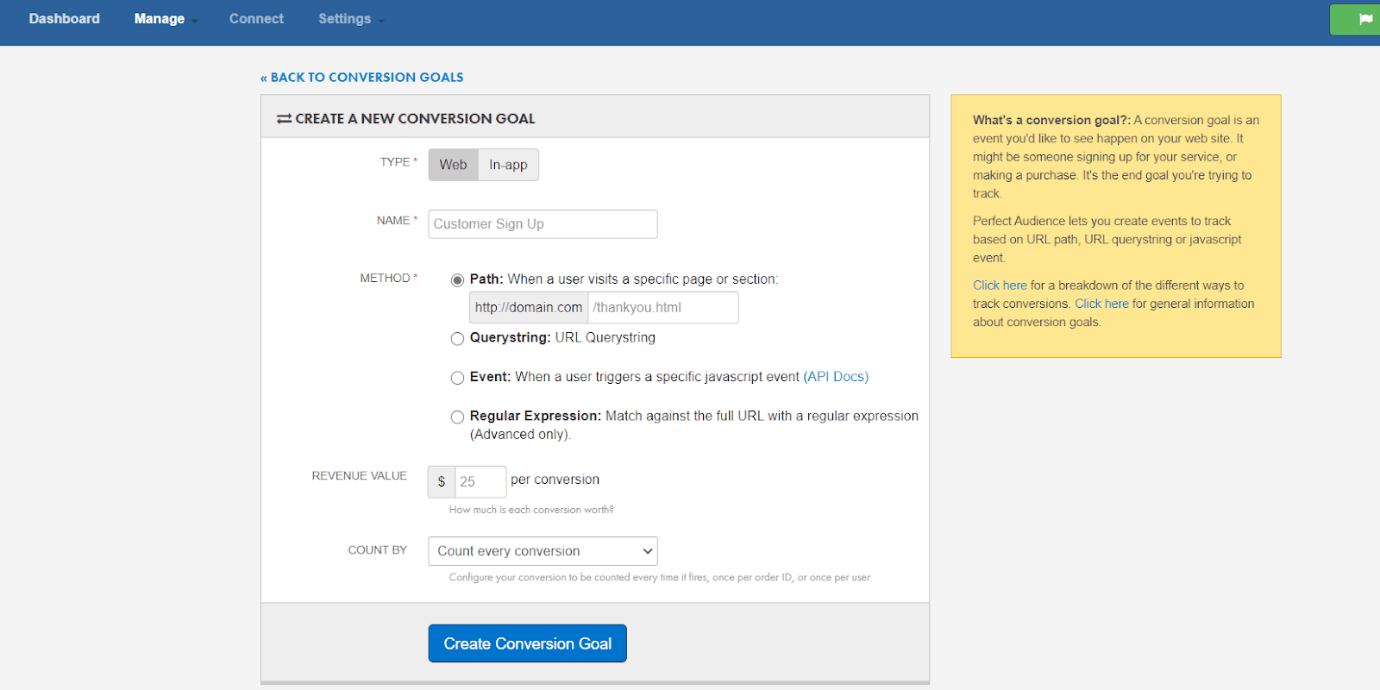The height and width of the screenshot is (690, 1380).
Task: Select Web conversion type
Action: pos(453,165)
